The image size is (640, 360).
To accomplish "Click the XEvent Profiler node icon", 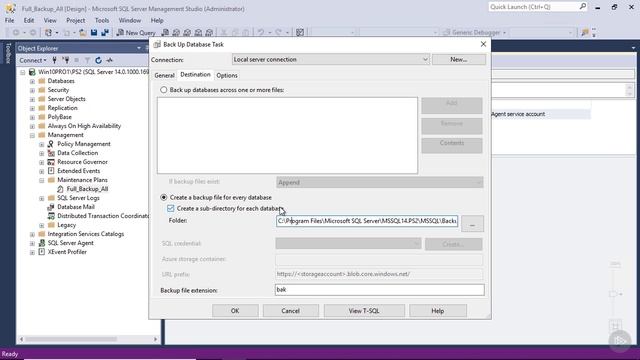I will click(x=42, y=252).
